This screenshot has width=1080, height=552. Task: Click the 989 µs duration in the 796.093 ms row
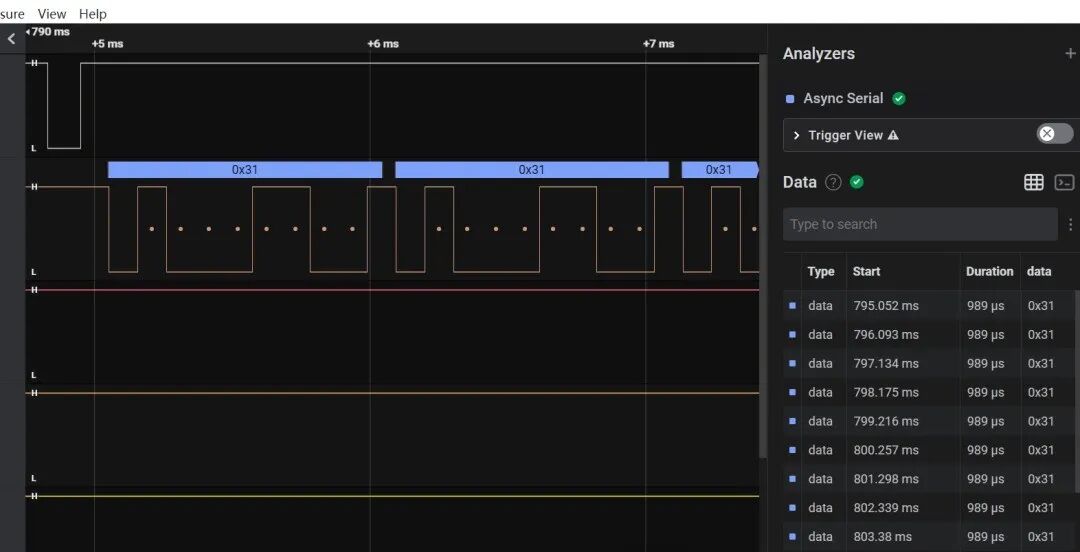click(x=986, y=334)
